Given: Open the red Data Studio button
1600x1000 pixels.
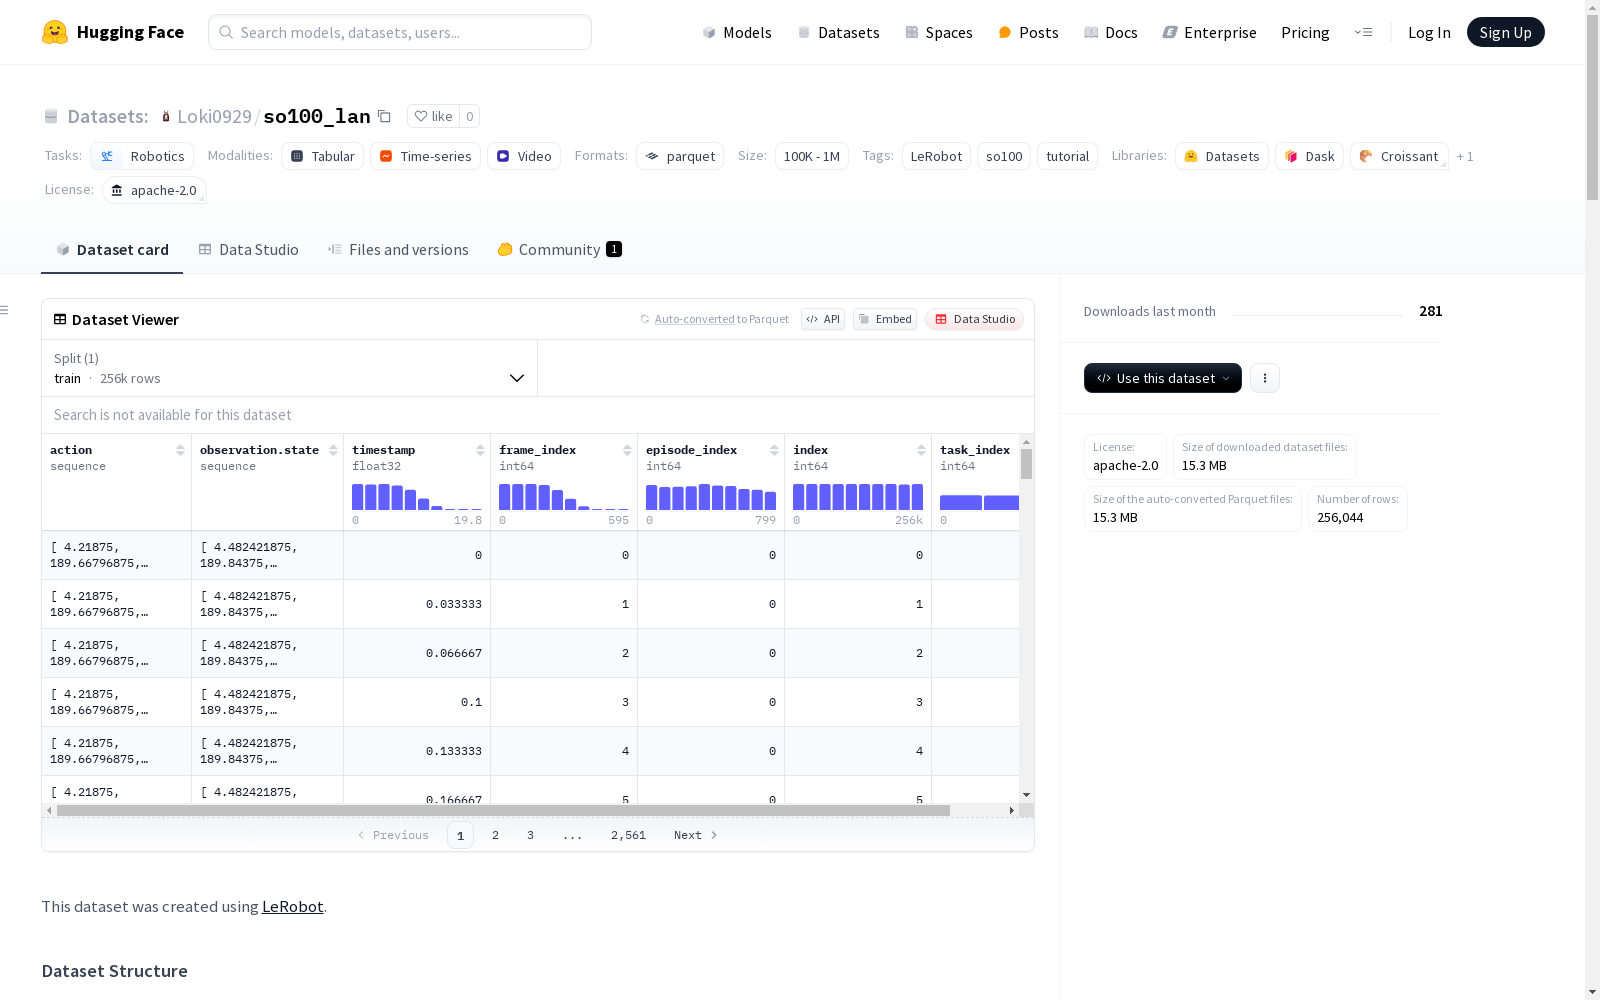Looking at the screenshot, I should click(x=975, y=319).
